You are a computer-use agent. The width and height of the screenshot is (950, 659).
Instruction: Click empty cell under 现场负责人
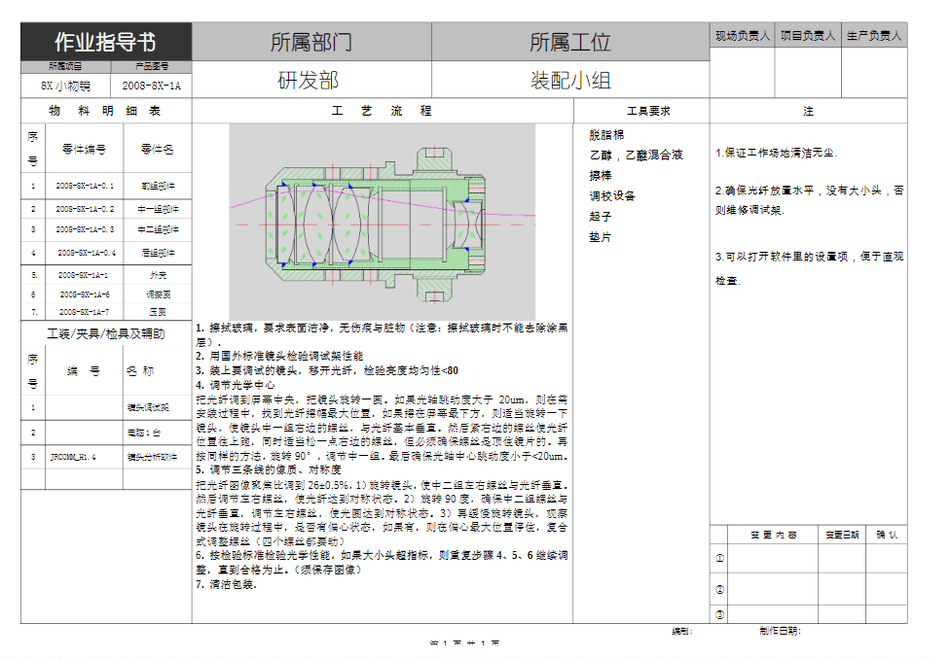(x=742, y=72)
